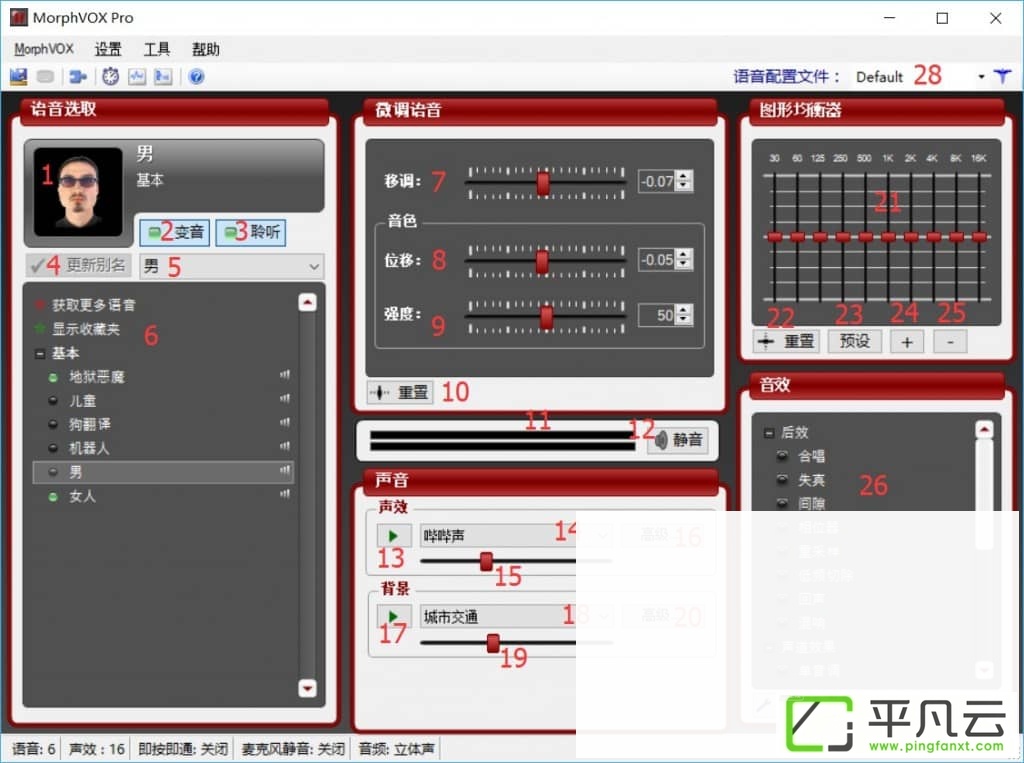The height and width of the screenshot is (763, 1024).
Task: Click the waveform toolbar icon
Action: click(x=136, y=77)
